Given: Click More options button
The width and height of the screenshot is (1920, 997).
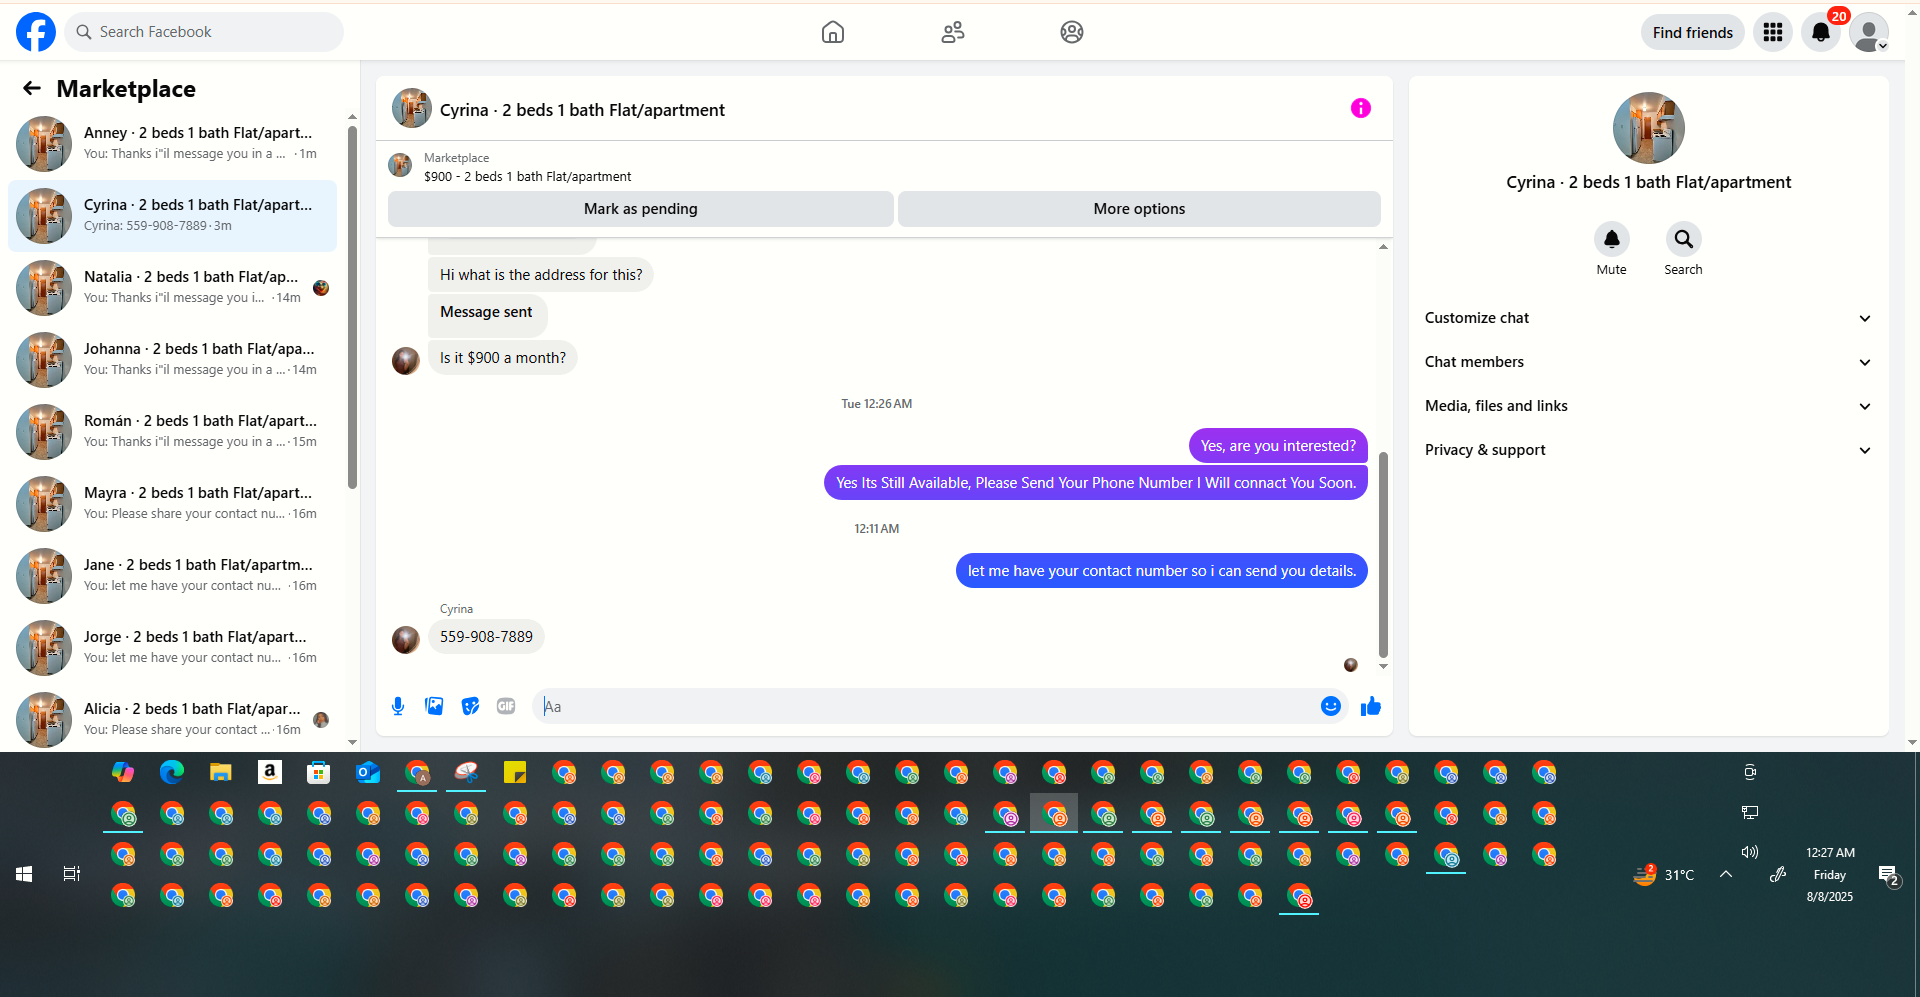Looking at the screenshot, I should tap(1139, 209).
